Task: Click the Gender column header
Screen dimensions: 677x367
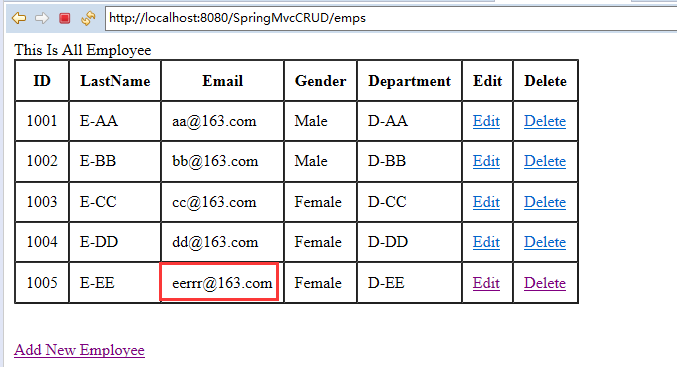Action: point(320,81)
